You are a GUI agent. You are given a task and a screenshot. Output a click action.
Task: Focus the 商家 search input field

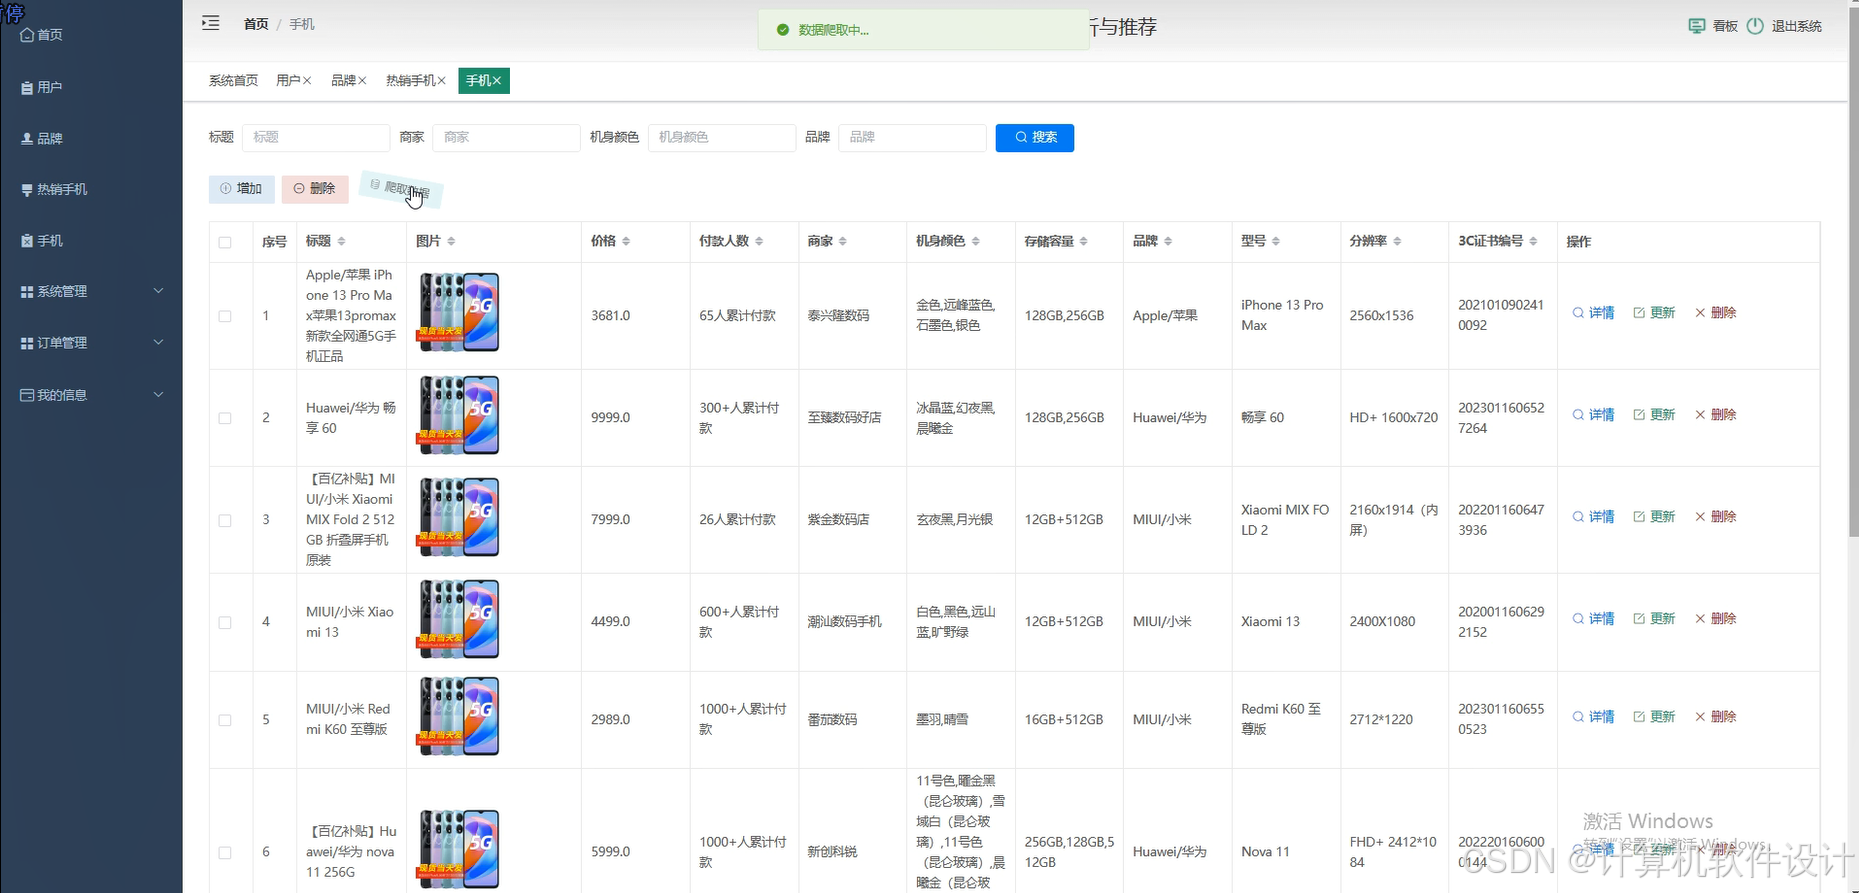coord(506,137)
